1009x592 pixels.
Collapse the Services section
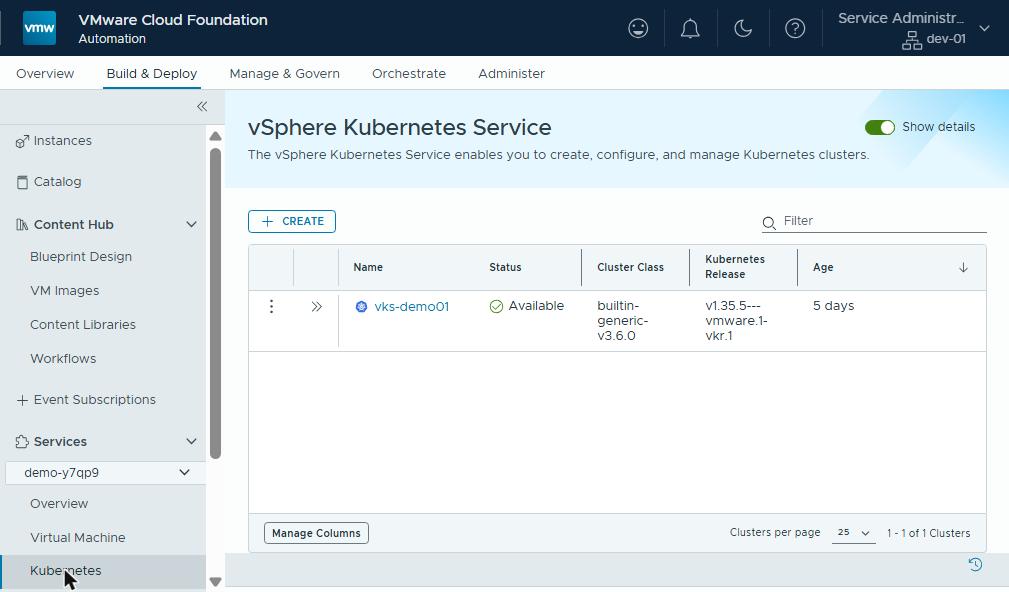coord(191,441)
